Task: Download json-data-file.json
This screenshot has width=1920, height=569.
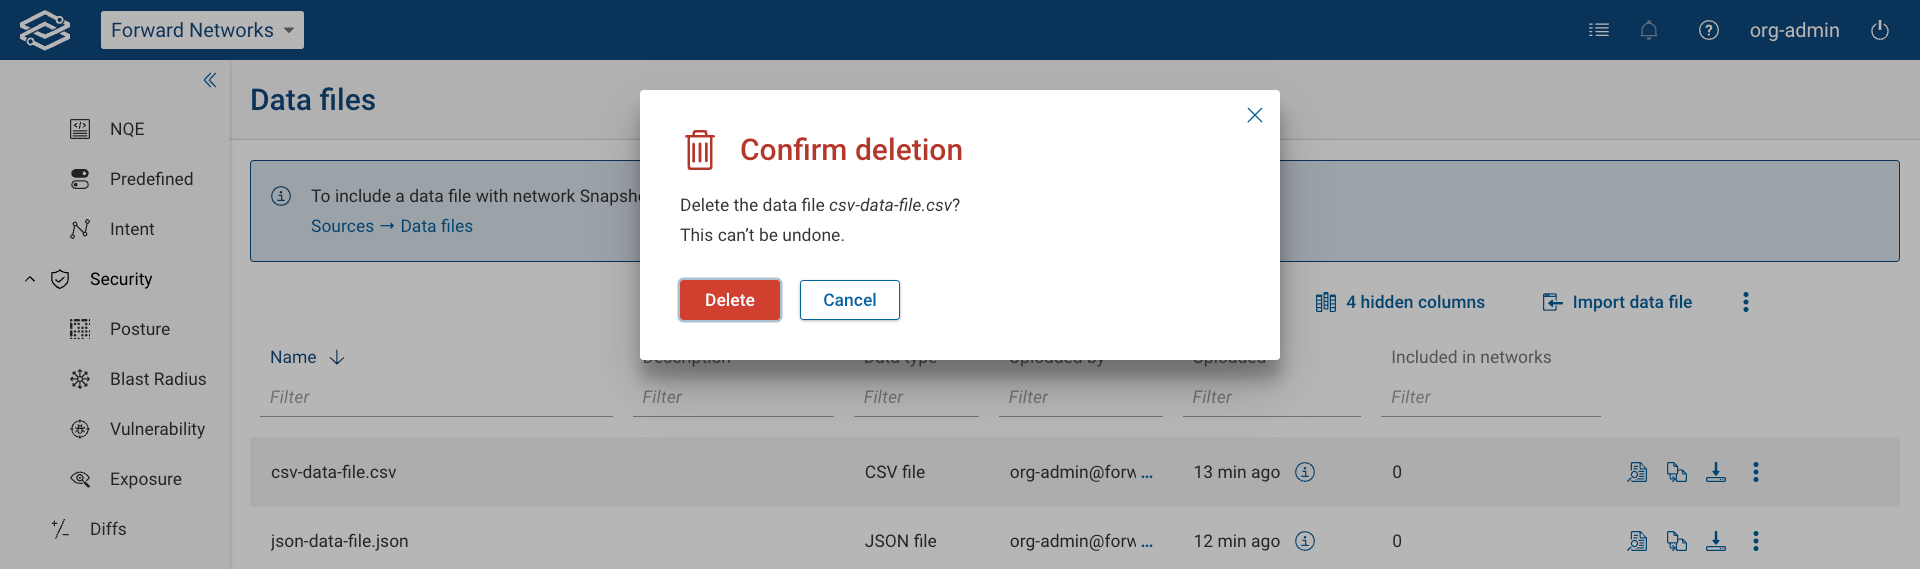Action: pos(1716,541)
